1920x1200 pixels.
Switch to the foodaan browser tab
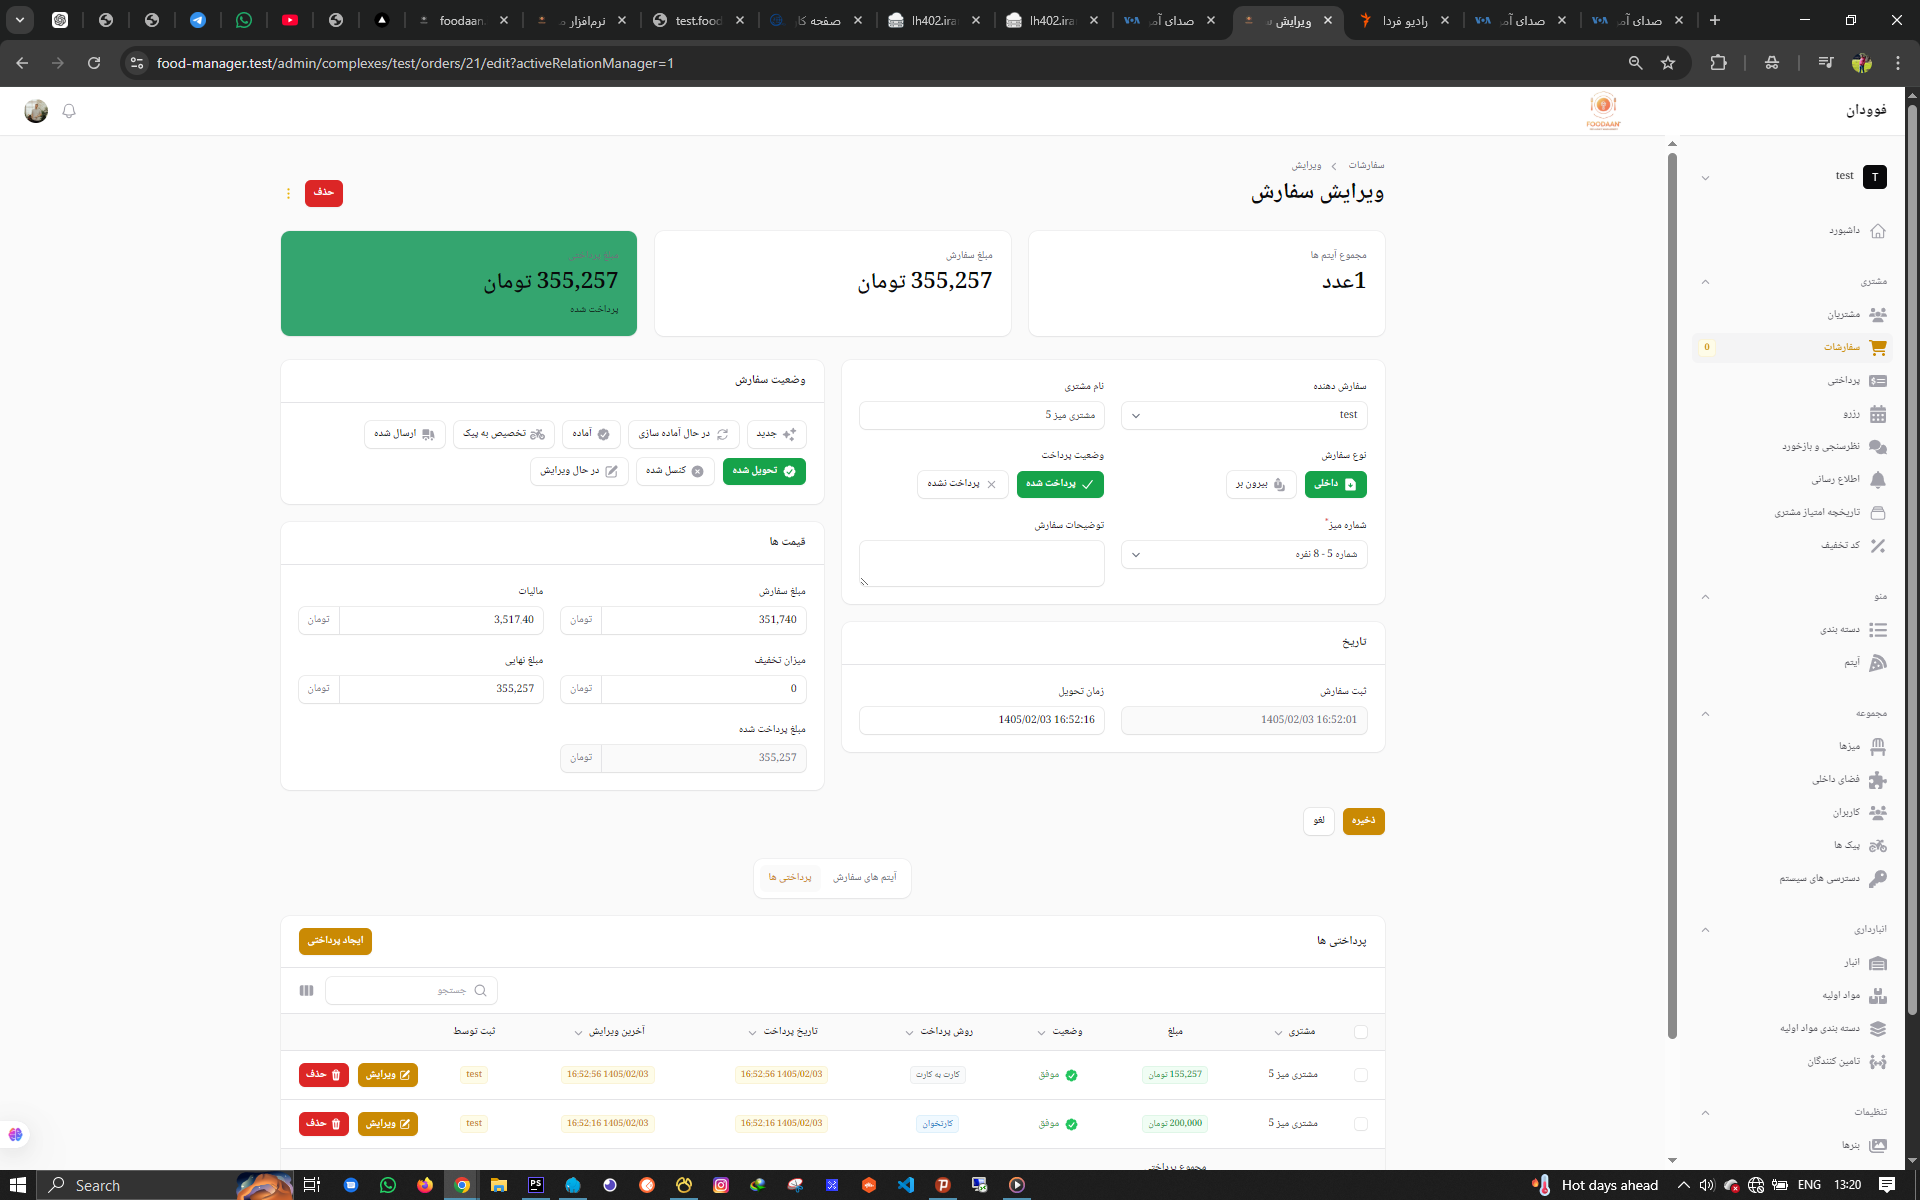[x=462, y=20]
